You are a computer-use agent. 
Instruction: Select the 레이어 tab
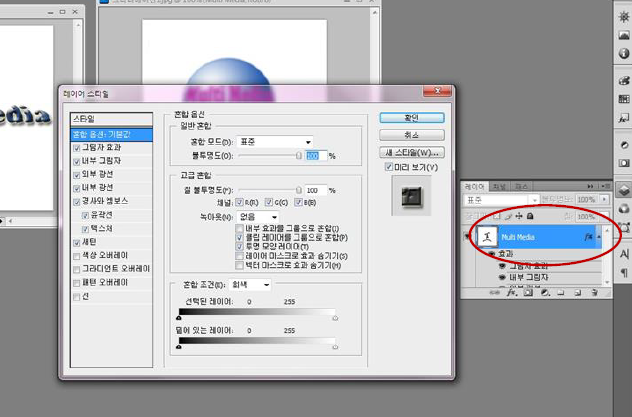[474, 187]
